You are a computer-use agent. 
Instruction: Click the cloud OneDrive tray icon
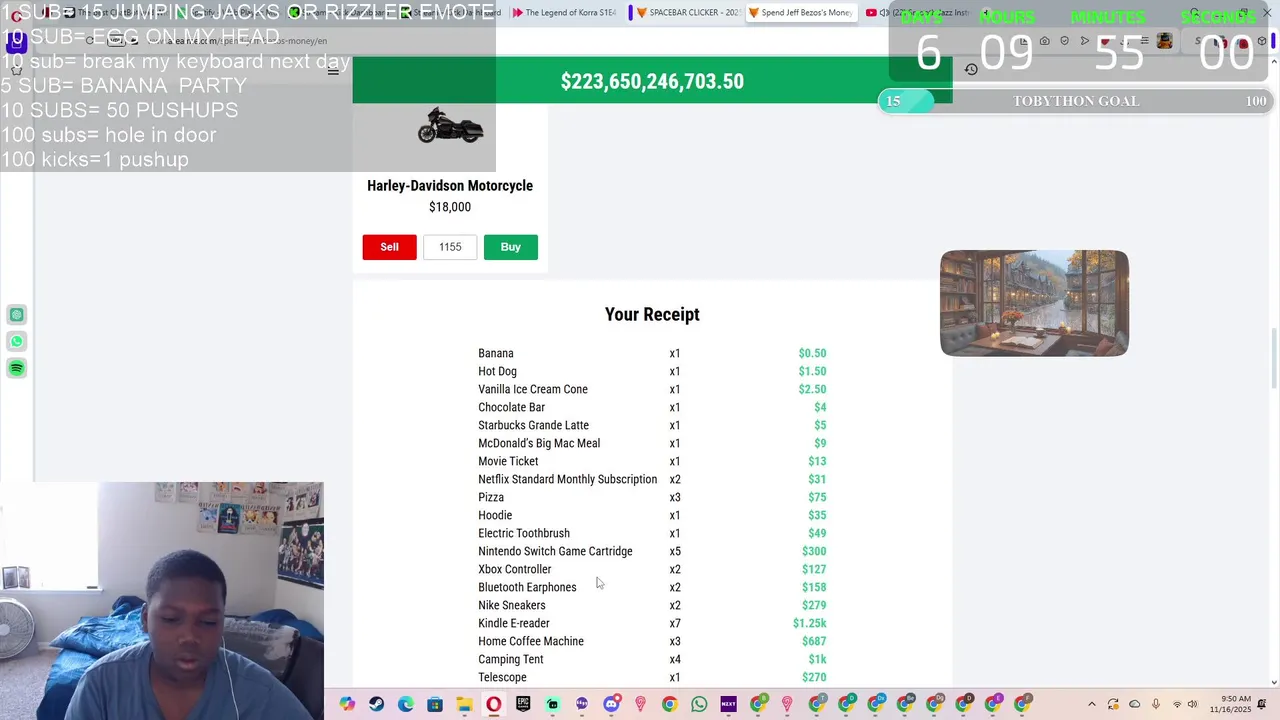point(1135,704)
